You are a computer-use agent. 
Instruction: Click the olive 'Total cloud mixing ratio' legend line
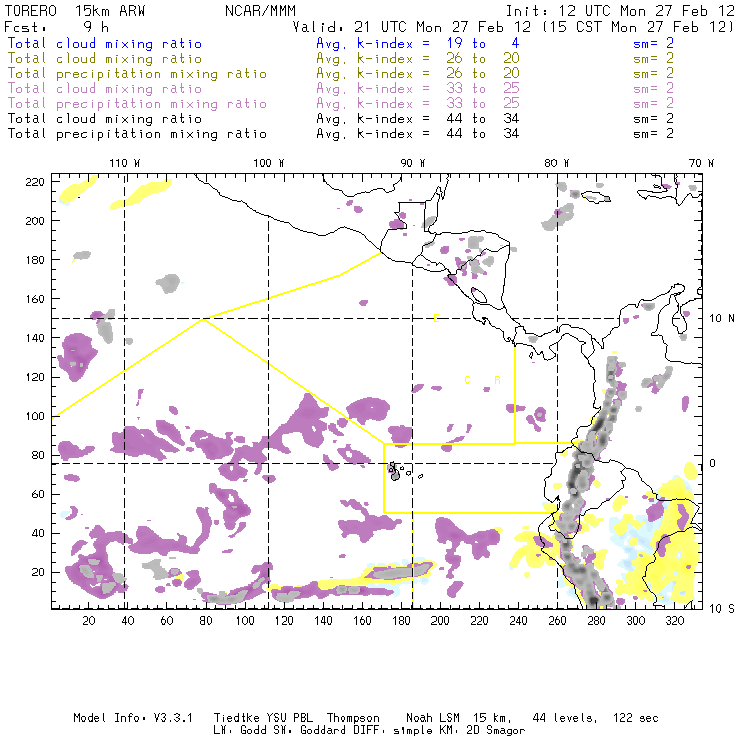click(x=105, y=59)
